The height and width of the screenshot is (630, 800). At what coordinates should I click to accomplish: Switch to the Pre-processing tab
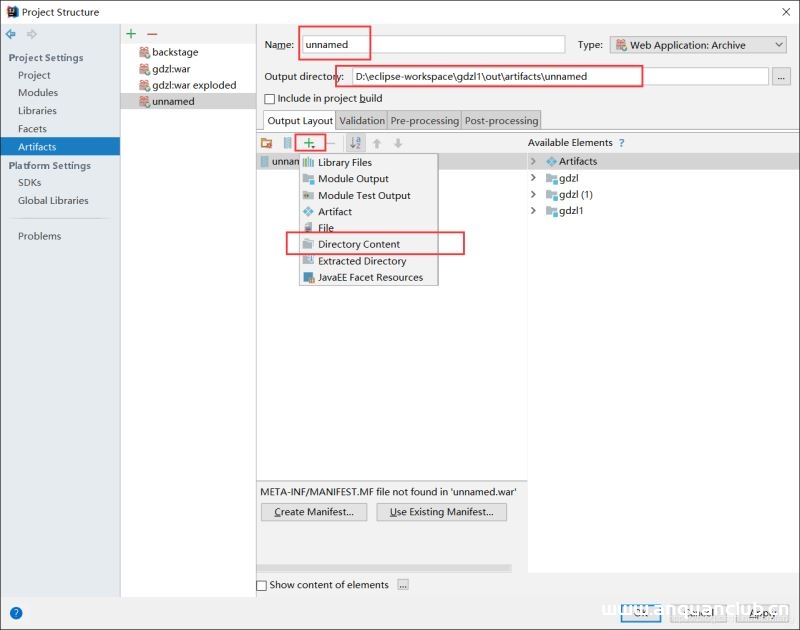coord(424,121)
